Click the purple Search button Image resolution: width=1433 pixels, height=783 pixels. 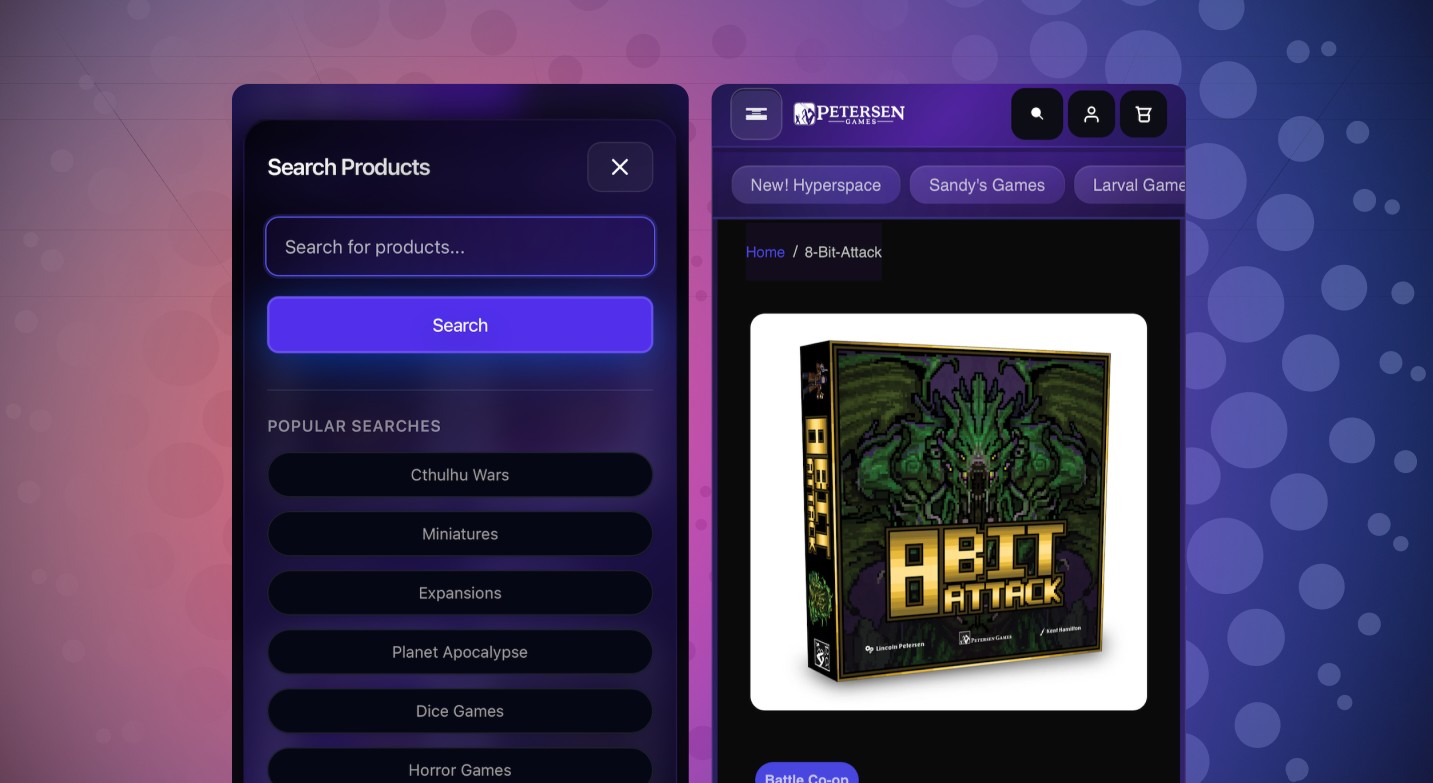460,325
